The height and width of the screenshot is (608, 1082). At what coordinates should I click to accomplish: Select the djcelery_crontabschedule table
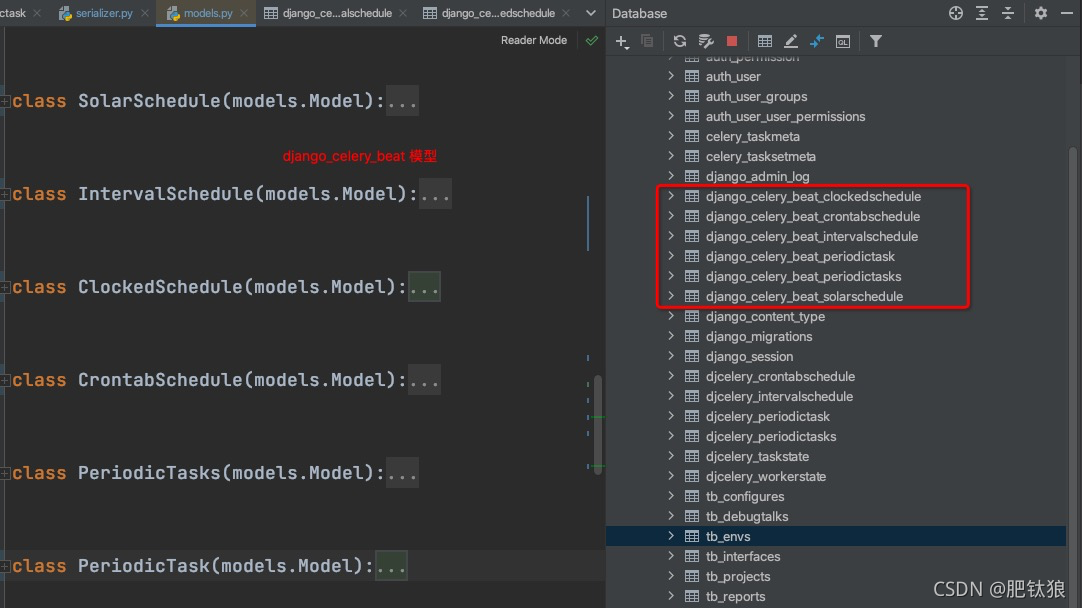coord(780,377)
